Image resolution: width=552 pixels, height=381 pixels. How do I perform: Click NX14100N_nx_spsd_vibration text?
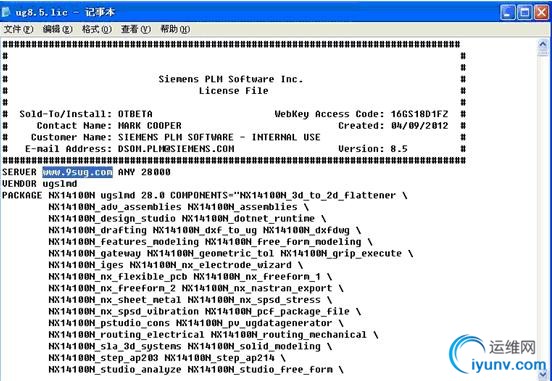click(x=124, y=312)
